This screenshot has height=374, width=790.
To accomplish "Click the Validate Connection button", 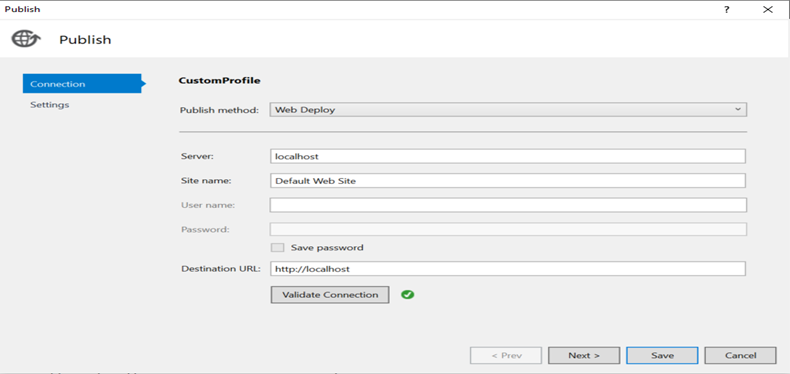I will tap(330, 295).
